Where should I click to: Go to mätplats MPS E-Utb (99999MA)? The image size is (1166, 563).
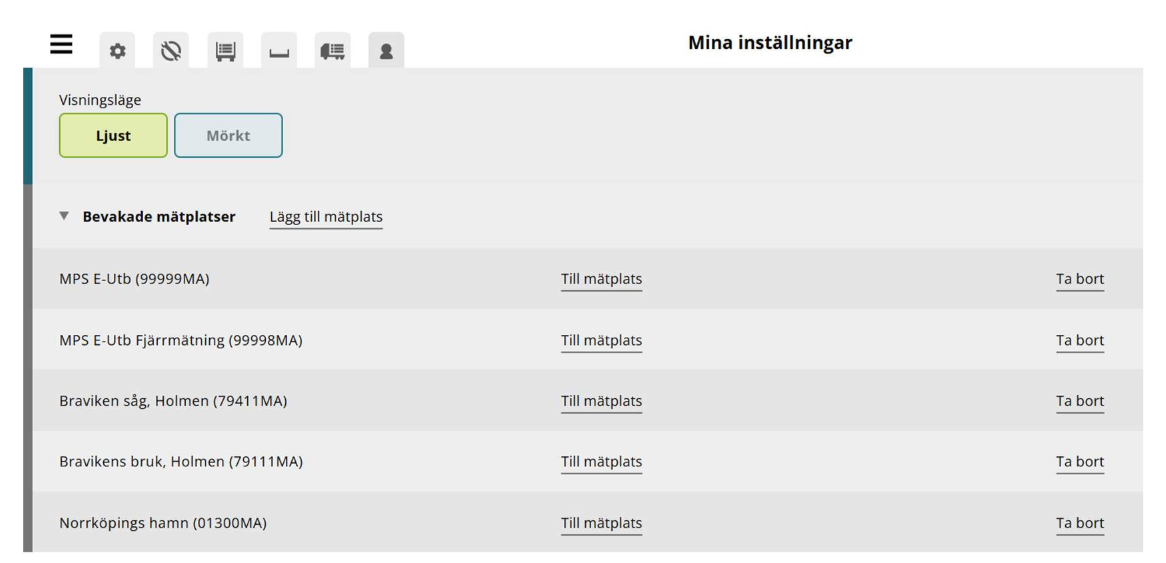602,280
